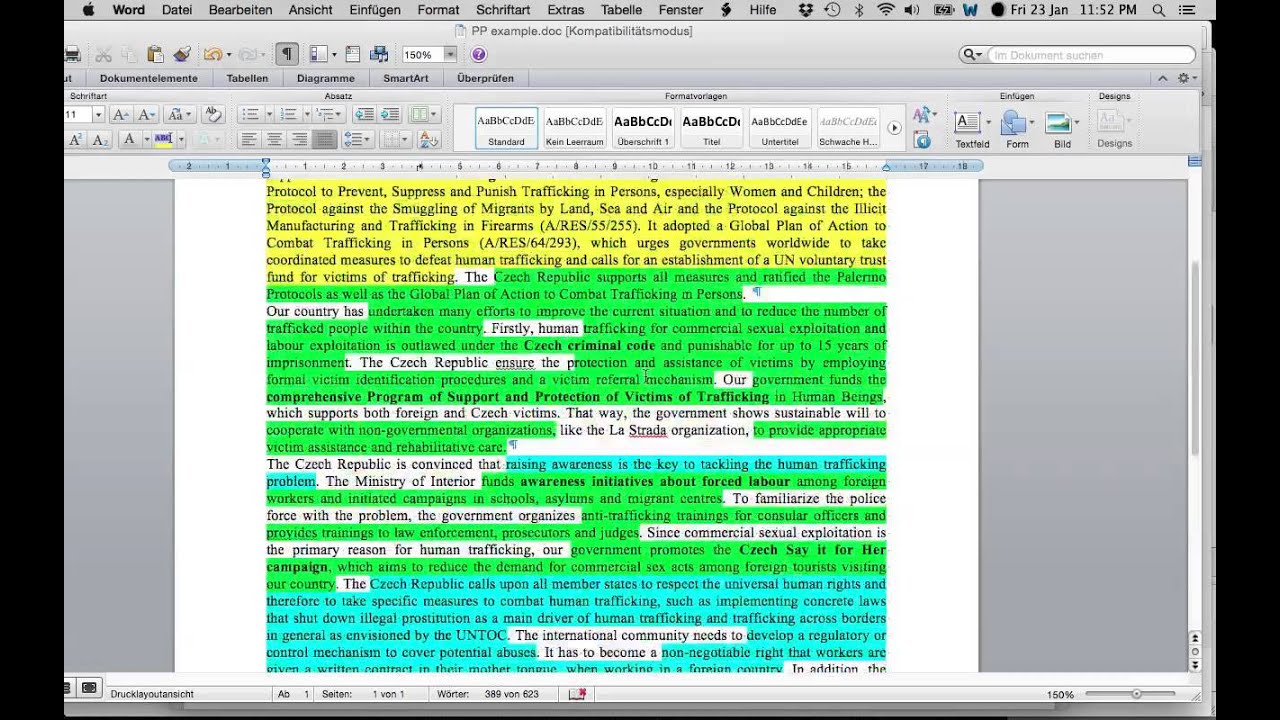This screenshot has height=720, width=1280.
Task: Start a numbered list
Action: pos(288,115)
